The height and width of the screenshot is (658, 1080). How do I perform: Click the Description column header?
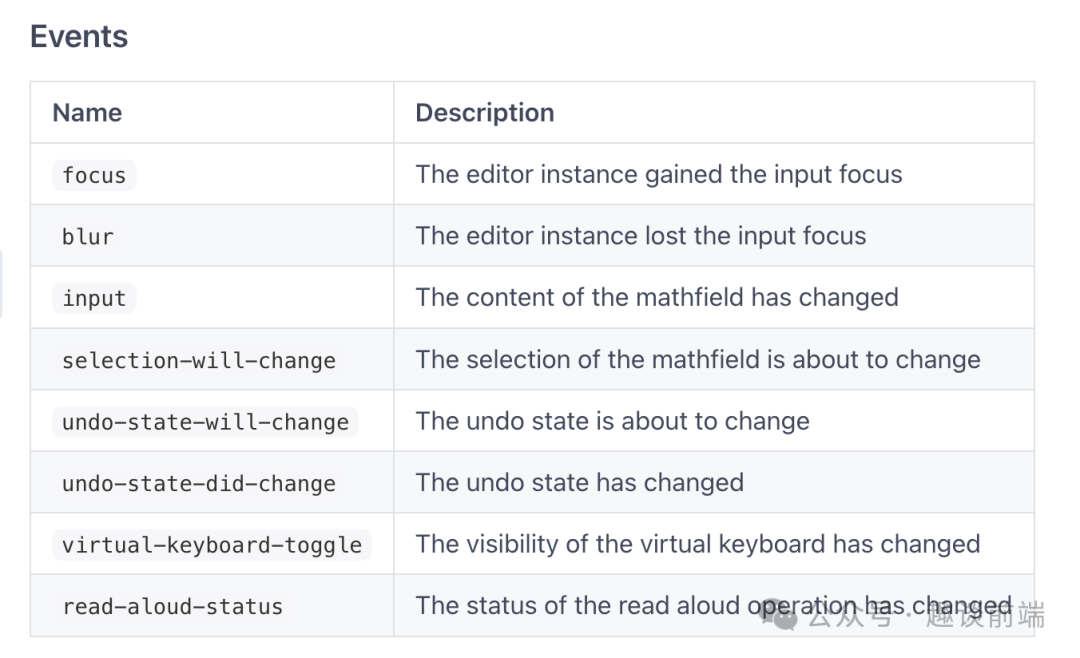[x=485, y=112]
